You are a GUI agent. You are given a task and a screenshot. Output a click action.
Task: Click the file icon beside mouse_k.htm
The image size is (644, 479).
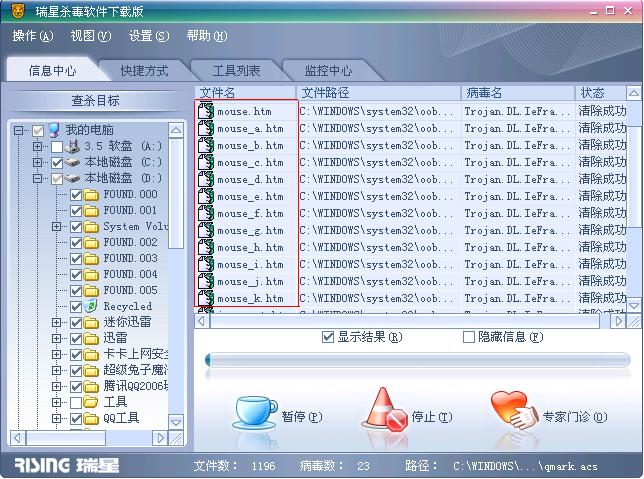click(x=206, y=299)
